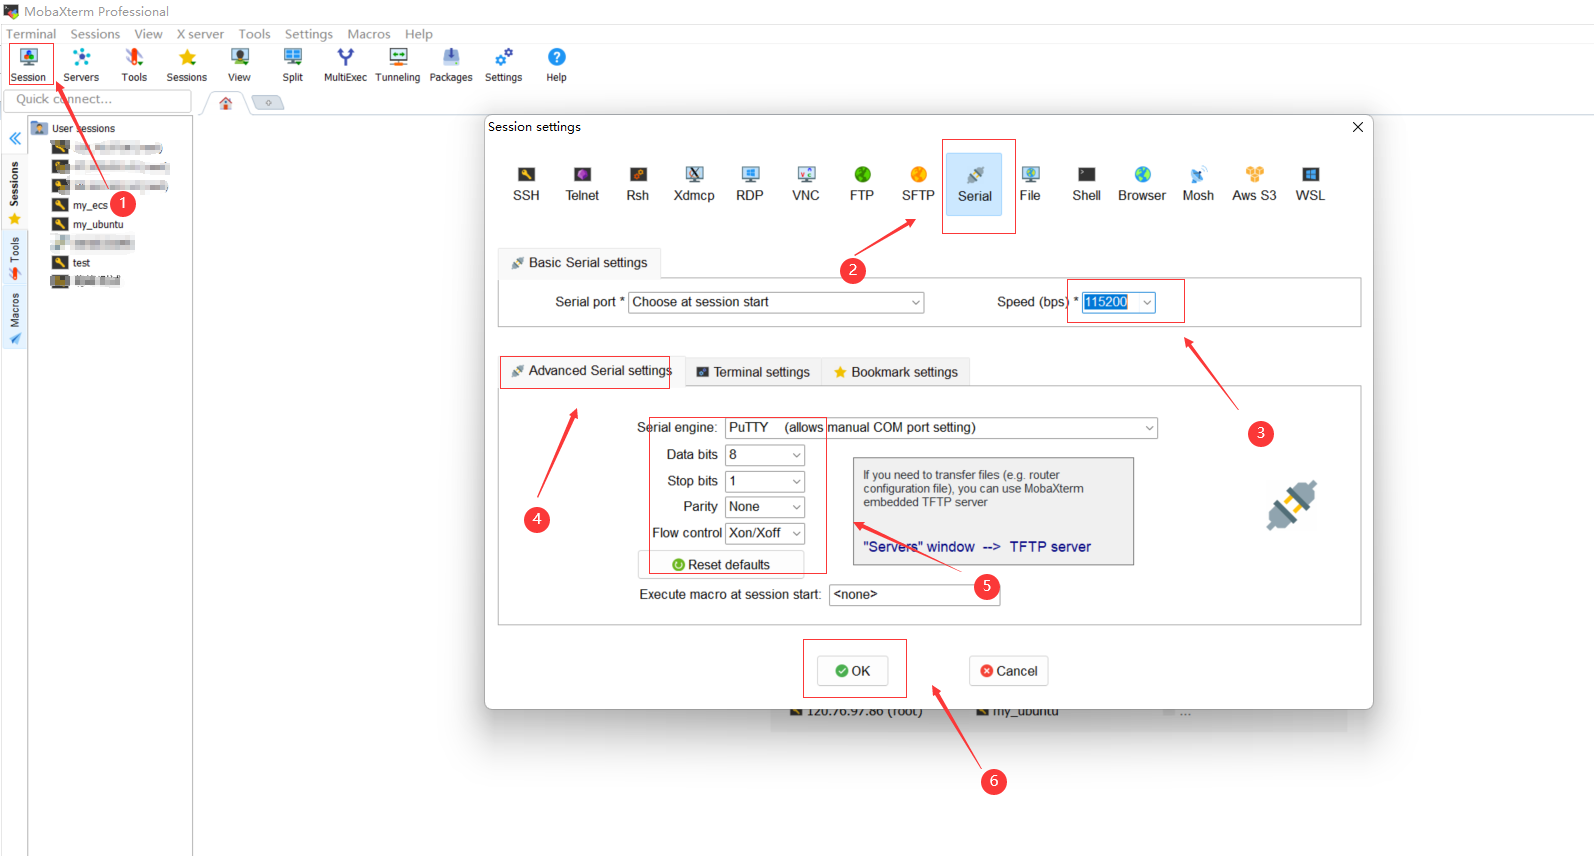Click the Sessions star toolbar icon
The width and height of the screenshot is (1594, 856).
(187, 65)
